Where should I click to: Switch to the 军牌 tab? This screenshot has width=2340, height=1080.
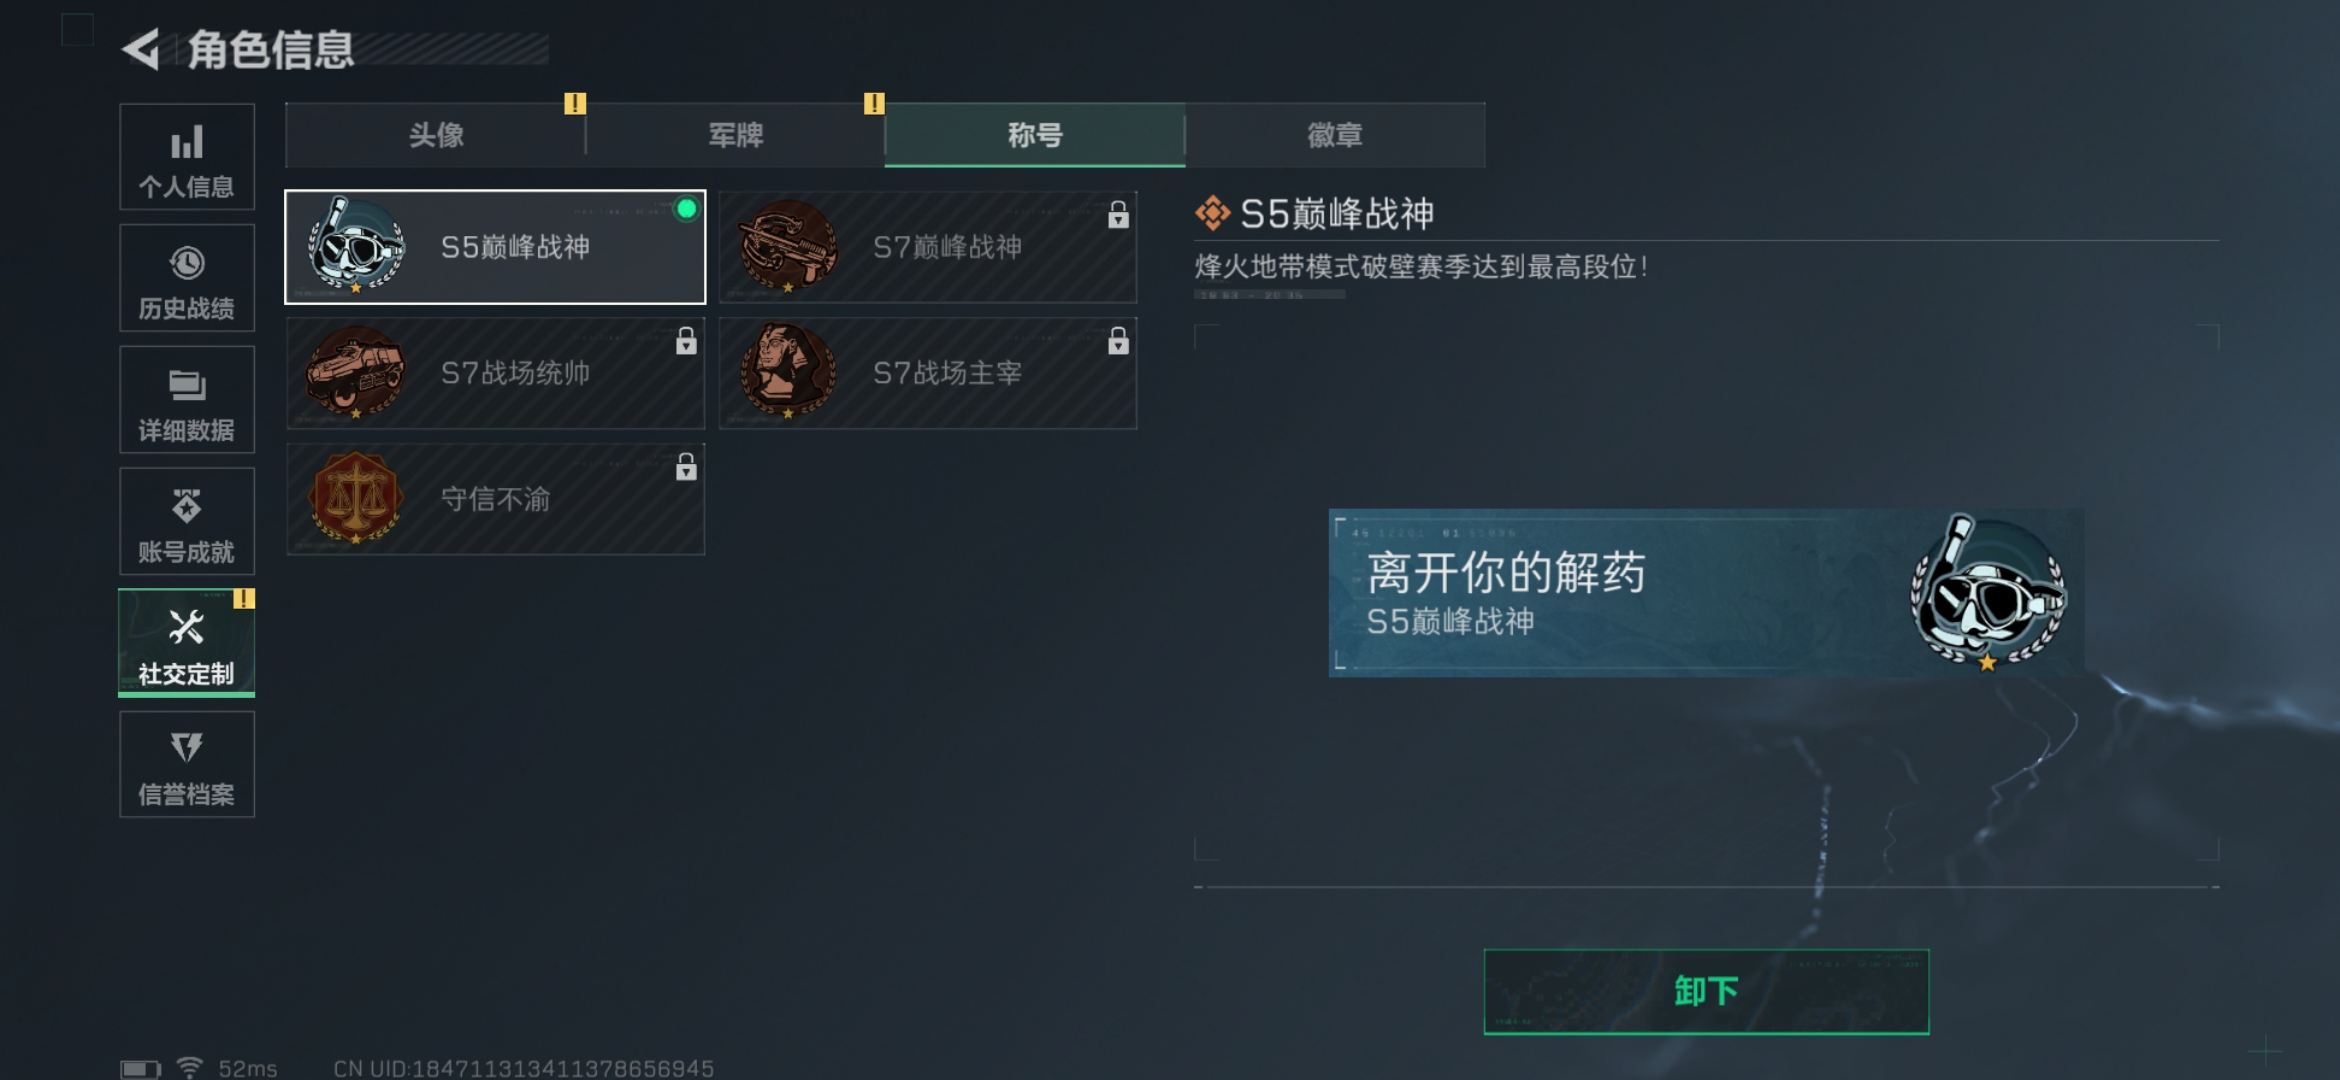(736, 135)
